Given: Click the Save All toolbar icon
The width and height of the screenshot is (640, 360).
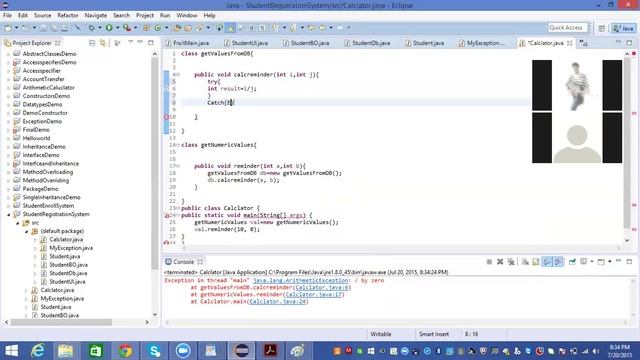Looking at the screenshot, I should pyautogui.click(x=54, y=28).
